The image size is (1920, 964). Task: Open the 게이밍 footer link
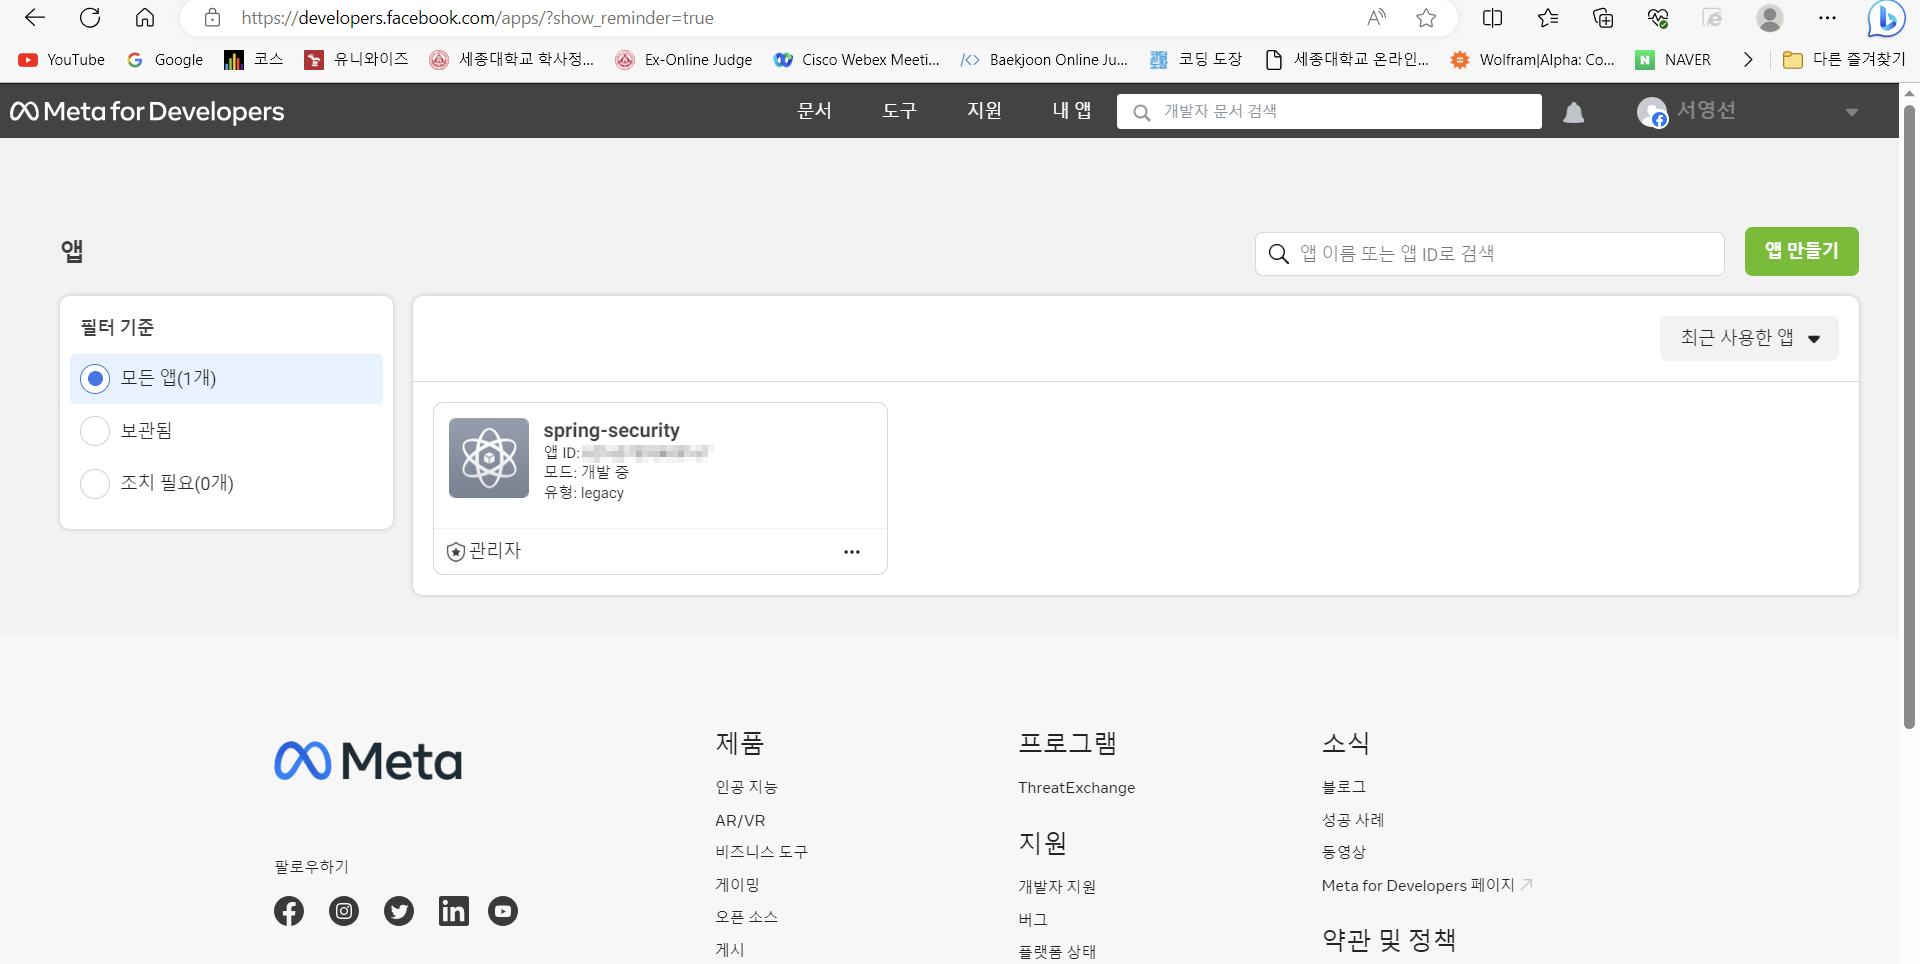point(738,885)
